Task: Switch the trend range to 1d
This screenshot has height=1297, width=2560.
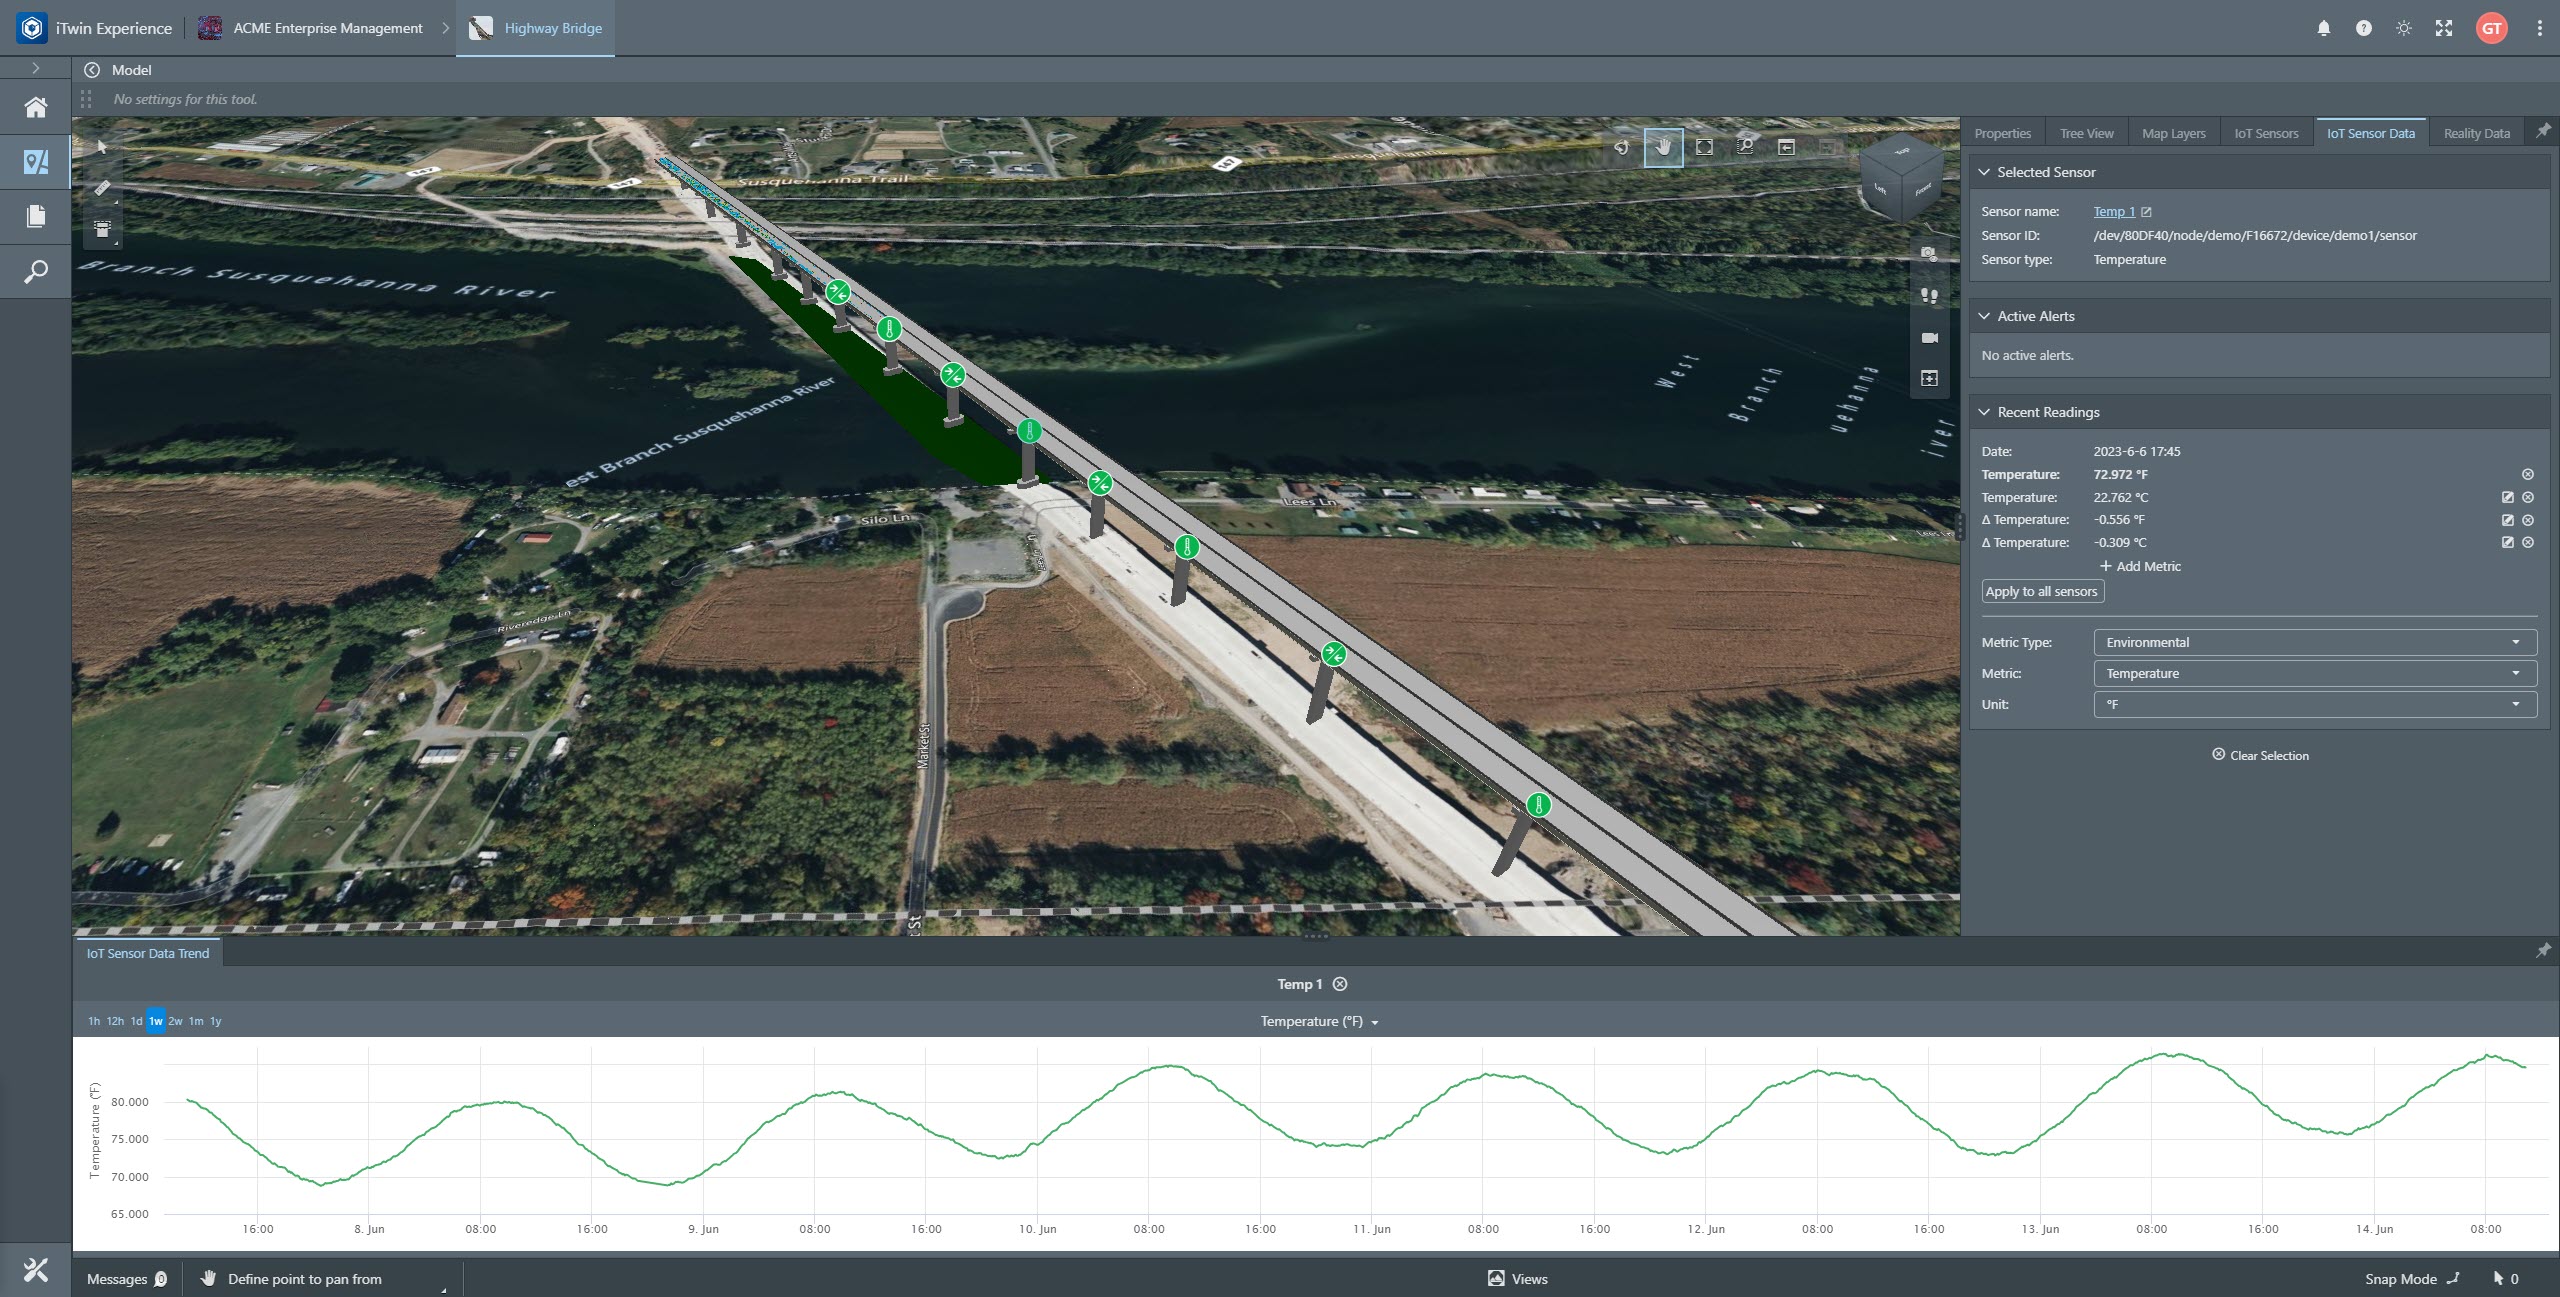Action: [x=136, y=1021]
